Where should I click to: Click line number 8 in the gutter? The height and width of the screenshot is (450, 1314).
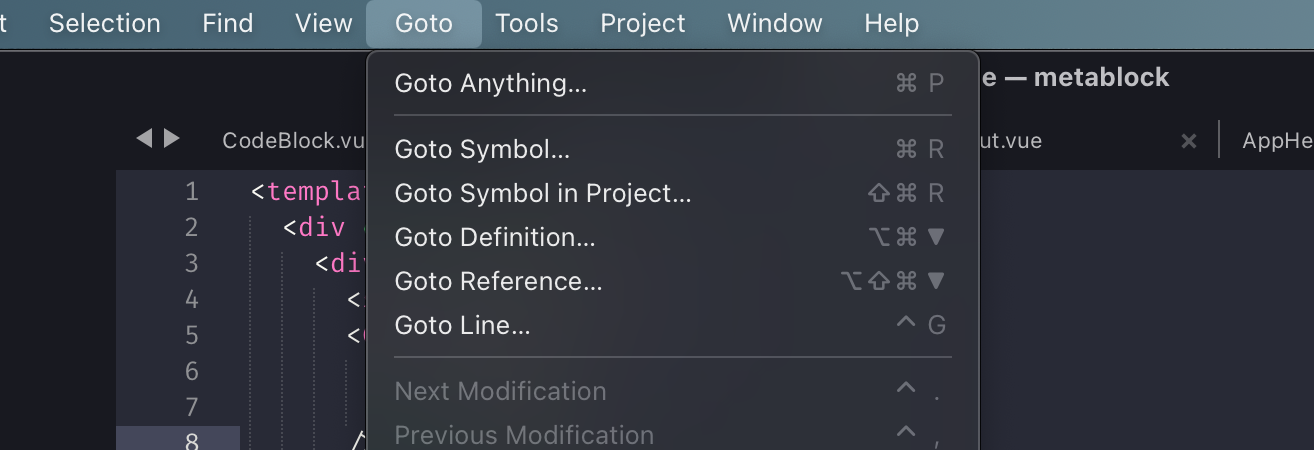pyautogui.click(x=191, y=441)
